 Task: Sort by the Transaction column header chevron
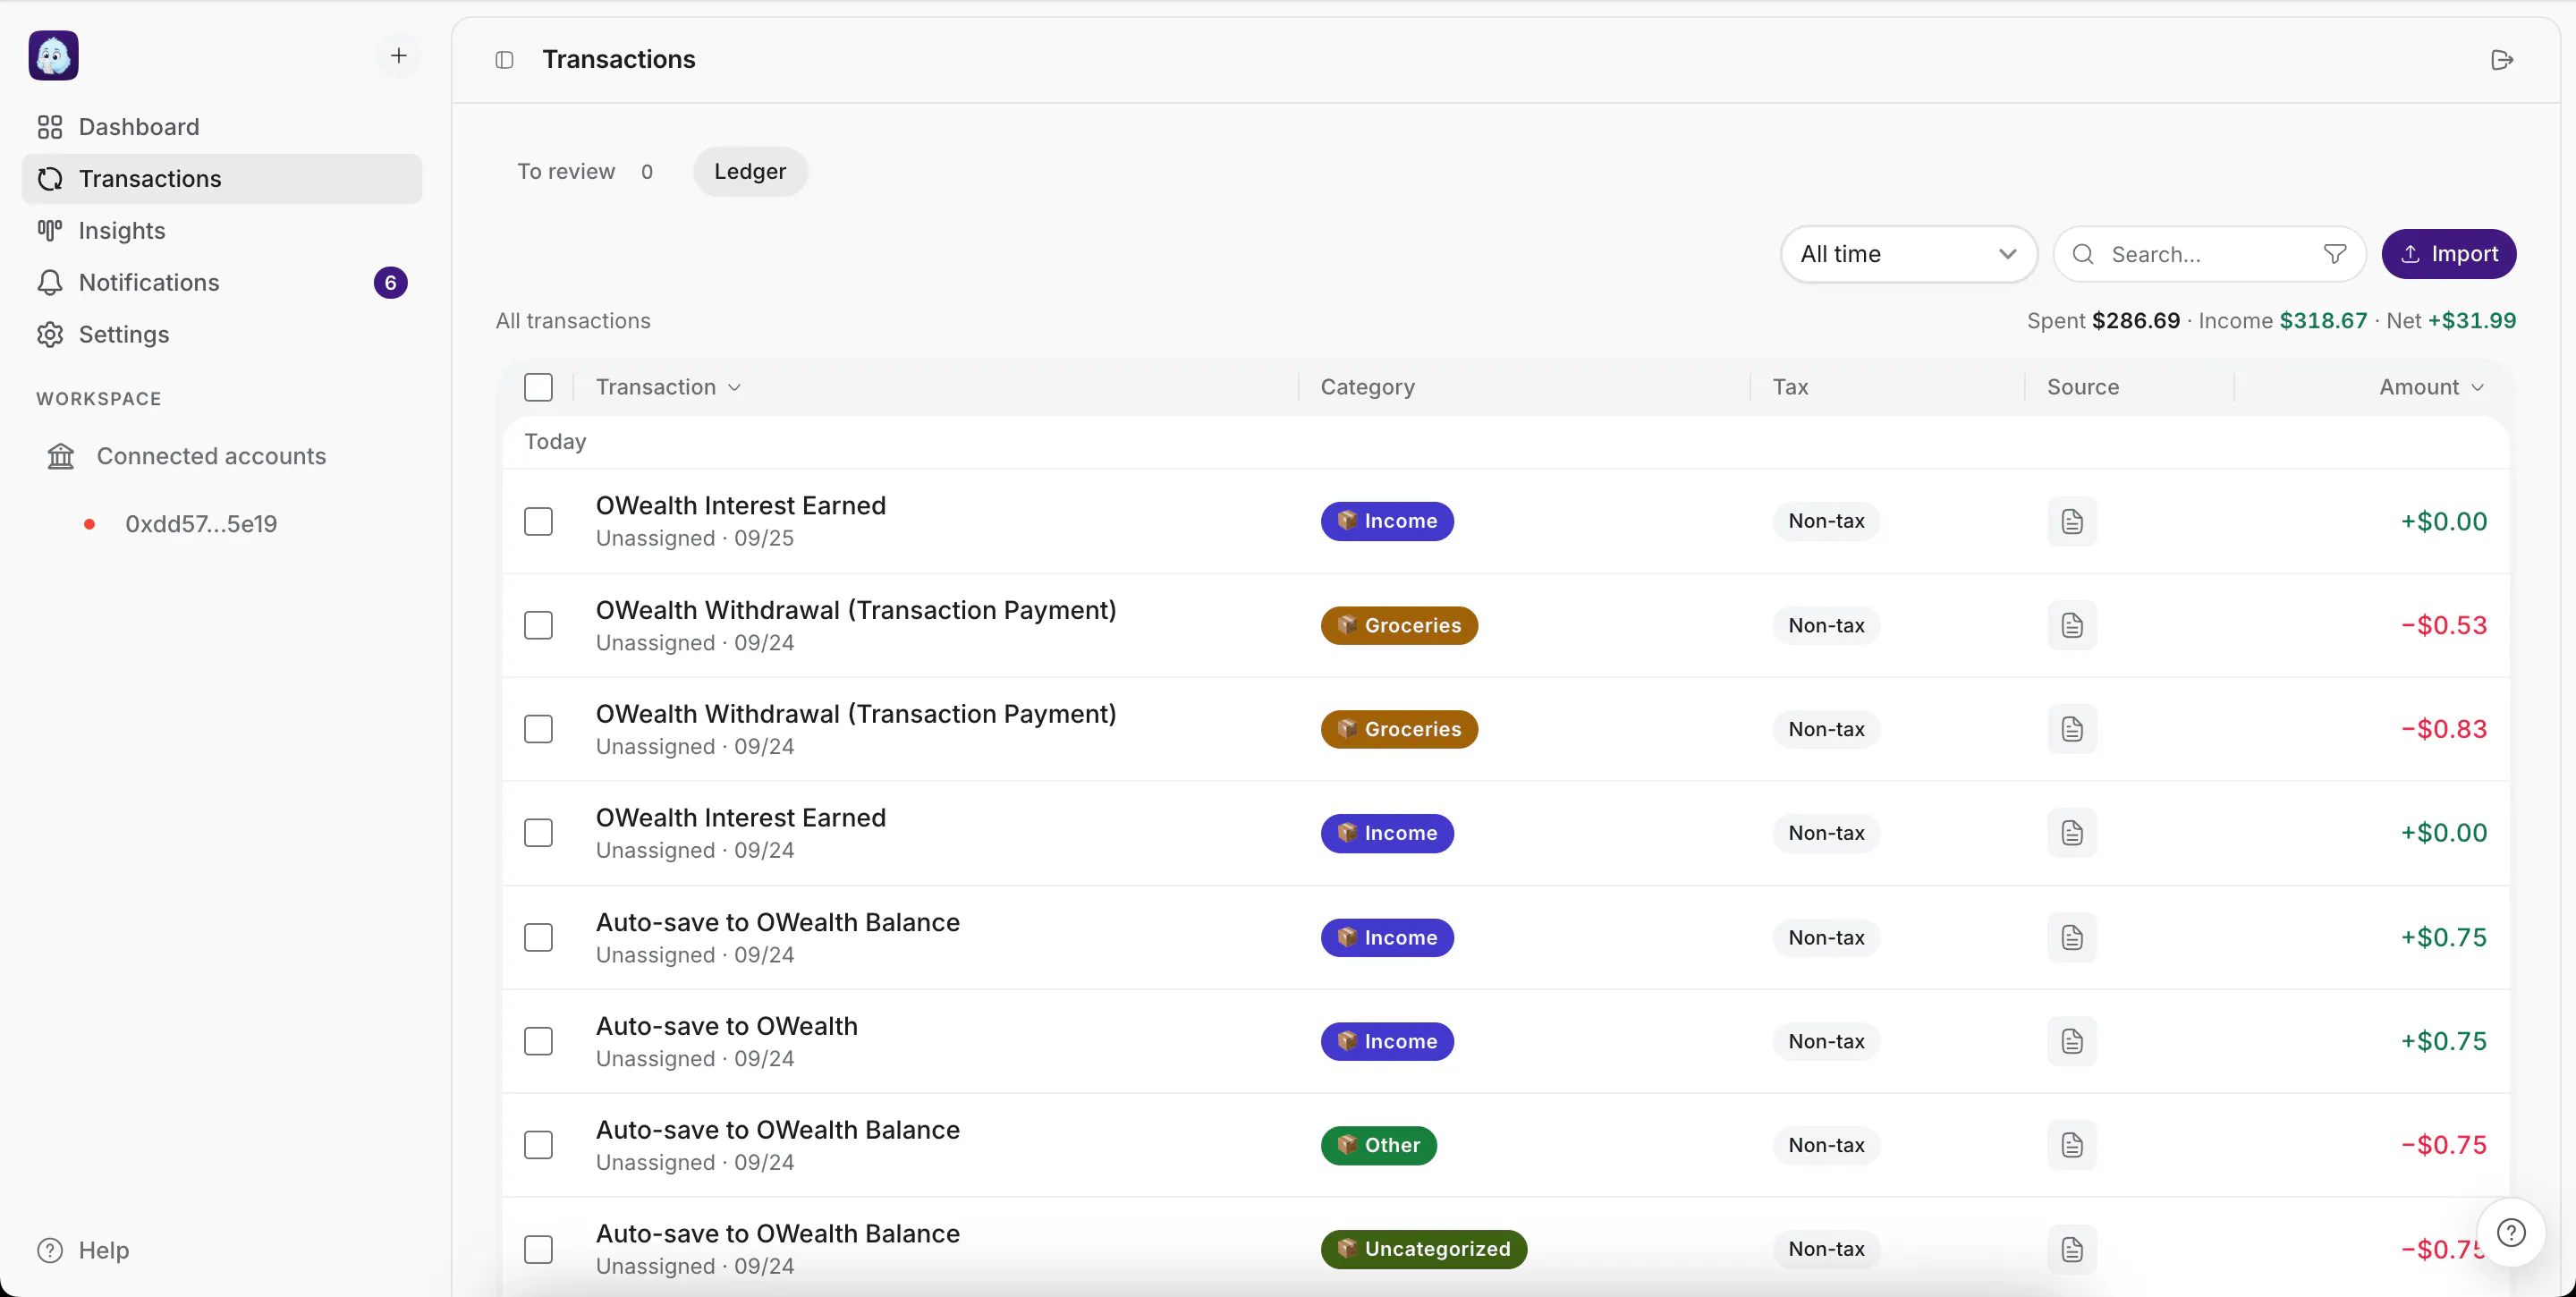tap(735, 388)
